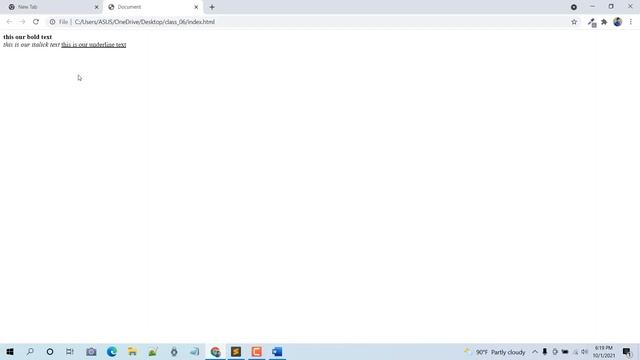
Task: Close the New Tab tab
Action: (97, 7)
